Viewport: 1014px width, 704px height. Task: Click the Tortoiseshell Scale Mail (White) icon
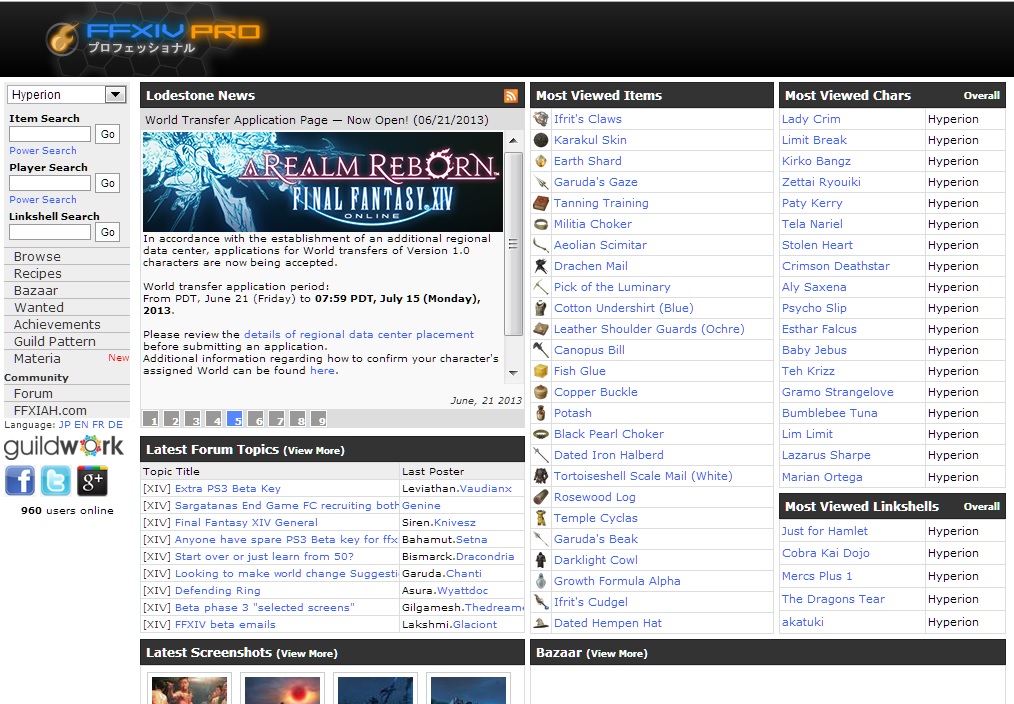(x=541, y=476)
